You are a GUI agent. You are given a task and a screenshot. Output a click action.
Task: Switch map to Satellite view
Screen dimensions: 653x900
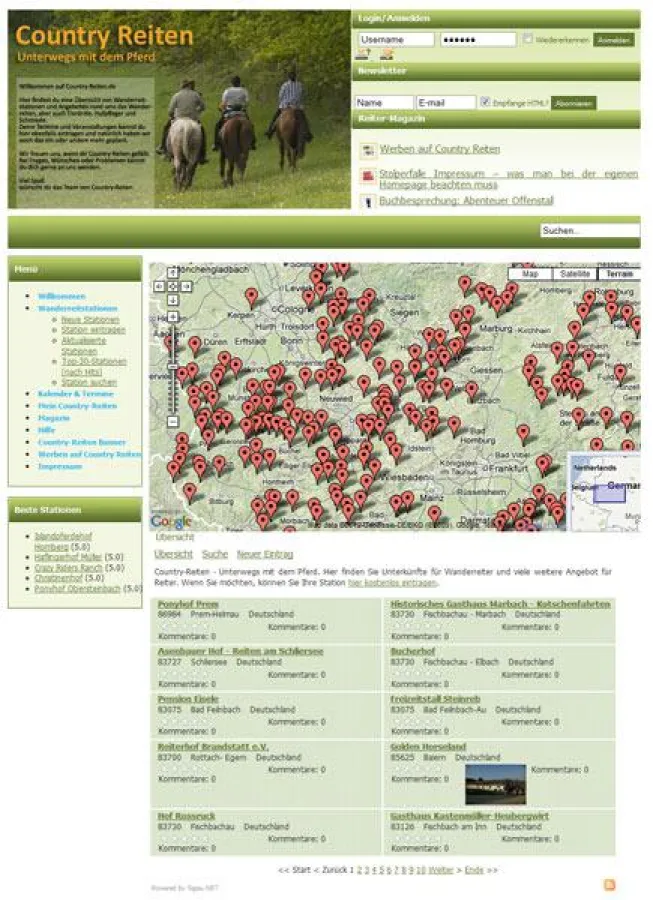574,273
